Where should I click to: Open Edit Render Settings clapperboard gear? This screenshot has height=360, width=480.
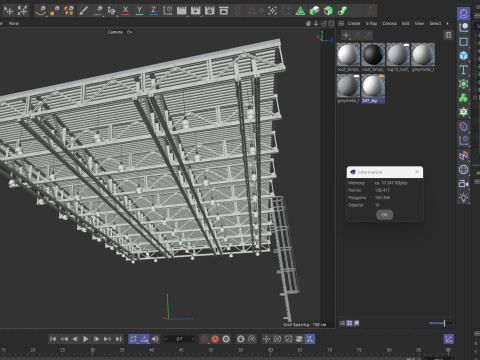click(210, 11)
